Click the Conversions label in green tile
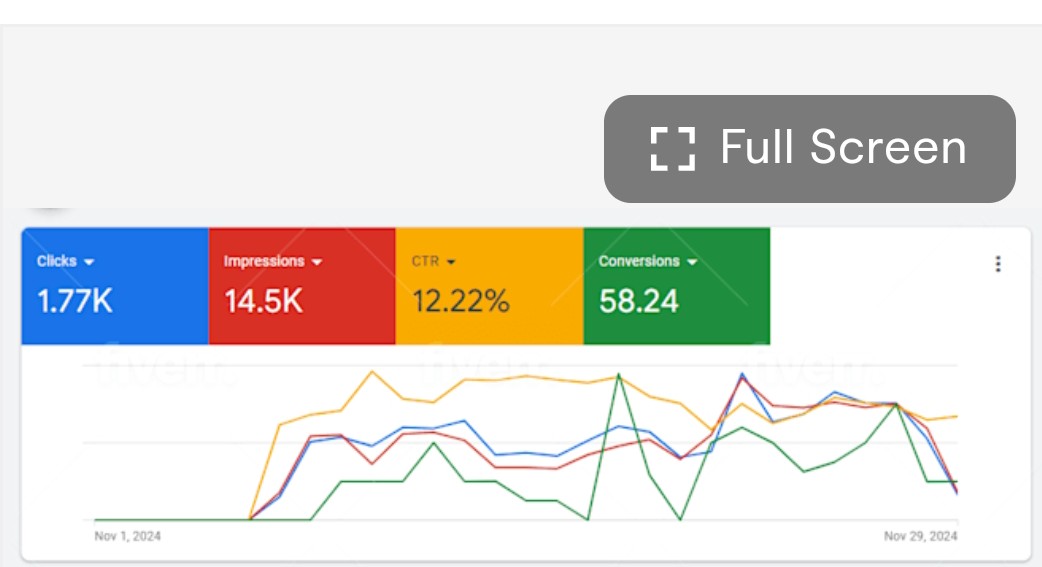The image size is (1042, 567). click(x=639, y=261)
